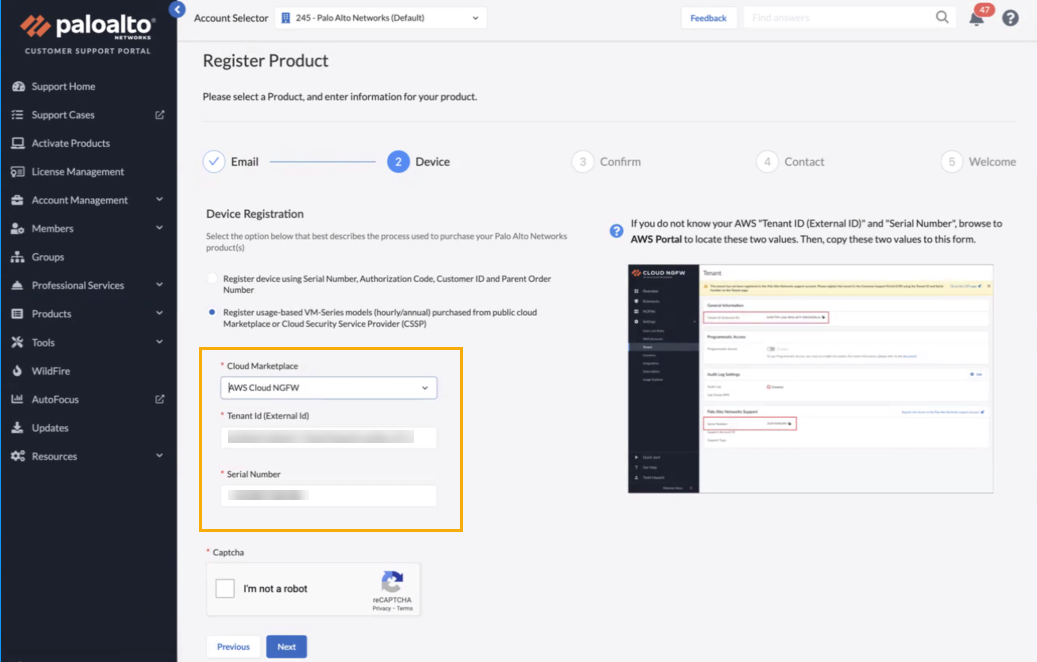Image resolution: width=1037 pixels, height=662 pixels.
Task: Click the Members people icon
Action: pos(18,229)
